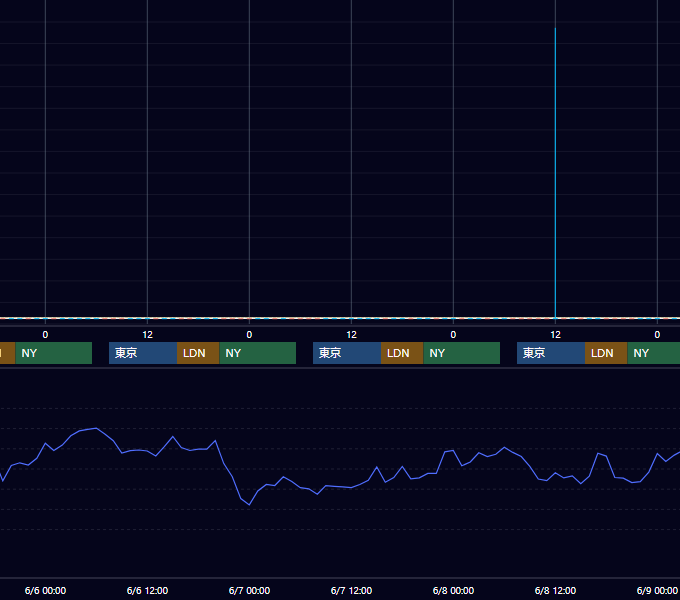Click the NY session block ending 6/6 morning
This screenshot has height=600, width=680.
click(x=54, y=353)
